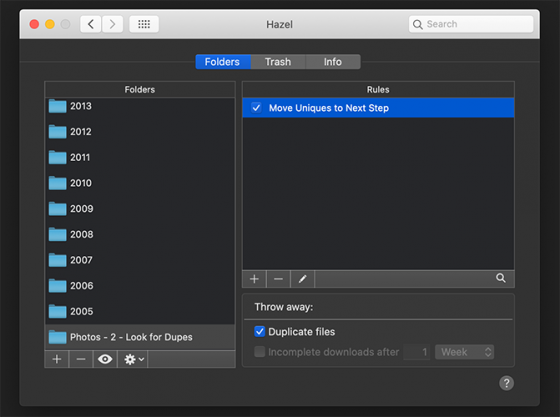Select Move Uniques to Next Step rule name

(x=329, y=108)
